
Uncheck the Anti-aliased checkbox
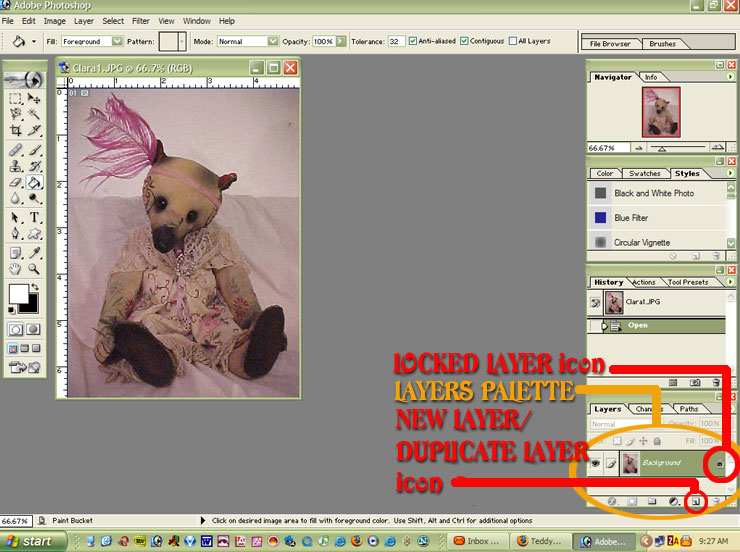(415, 42)
